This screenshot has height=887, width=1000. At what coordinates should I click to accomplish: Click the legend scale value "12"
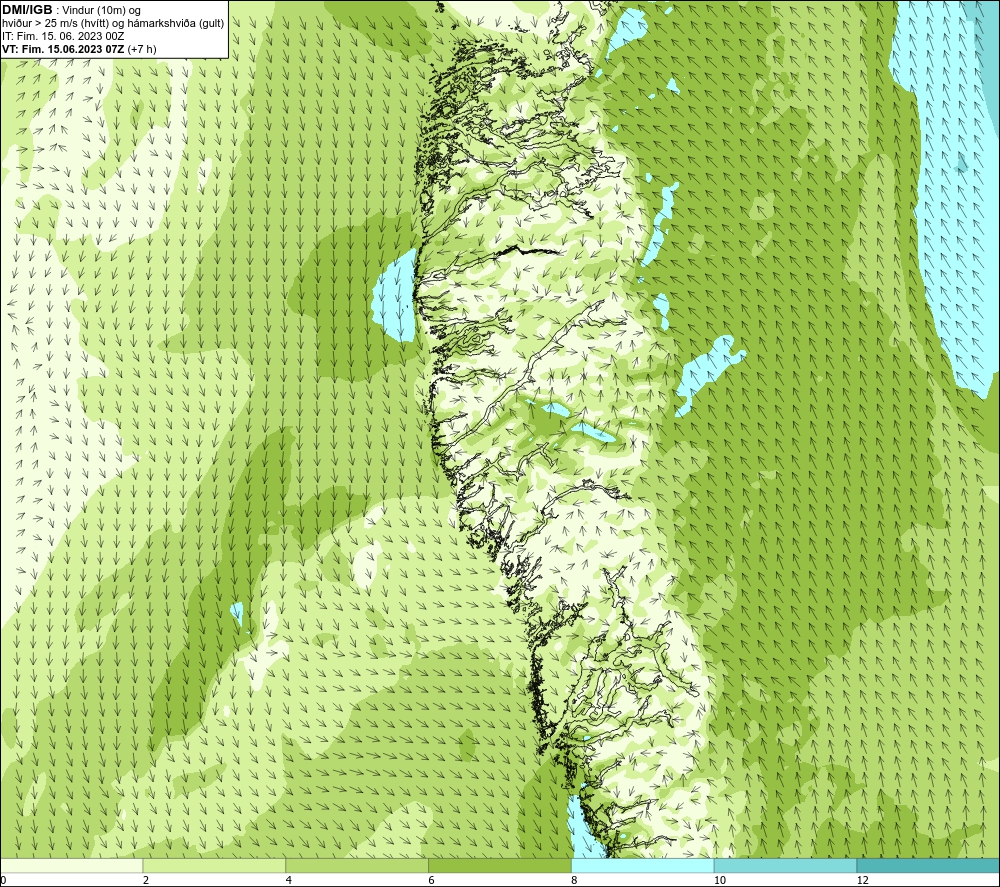(x=863, y=880)
